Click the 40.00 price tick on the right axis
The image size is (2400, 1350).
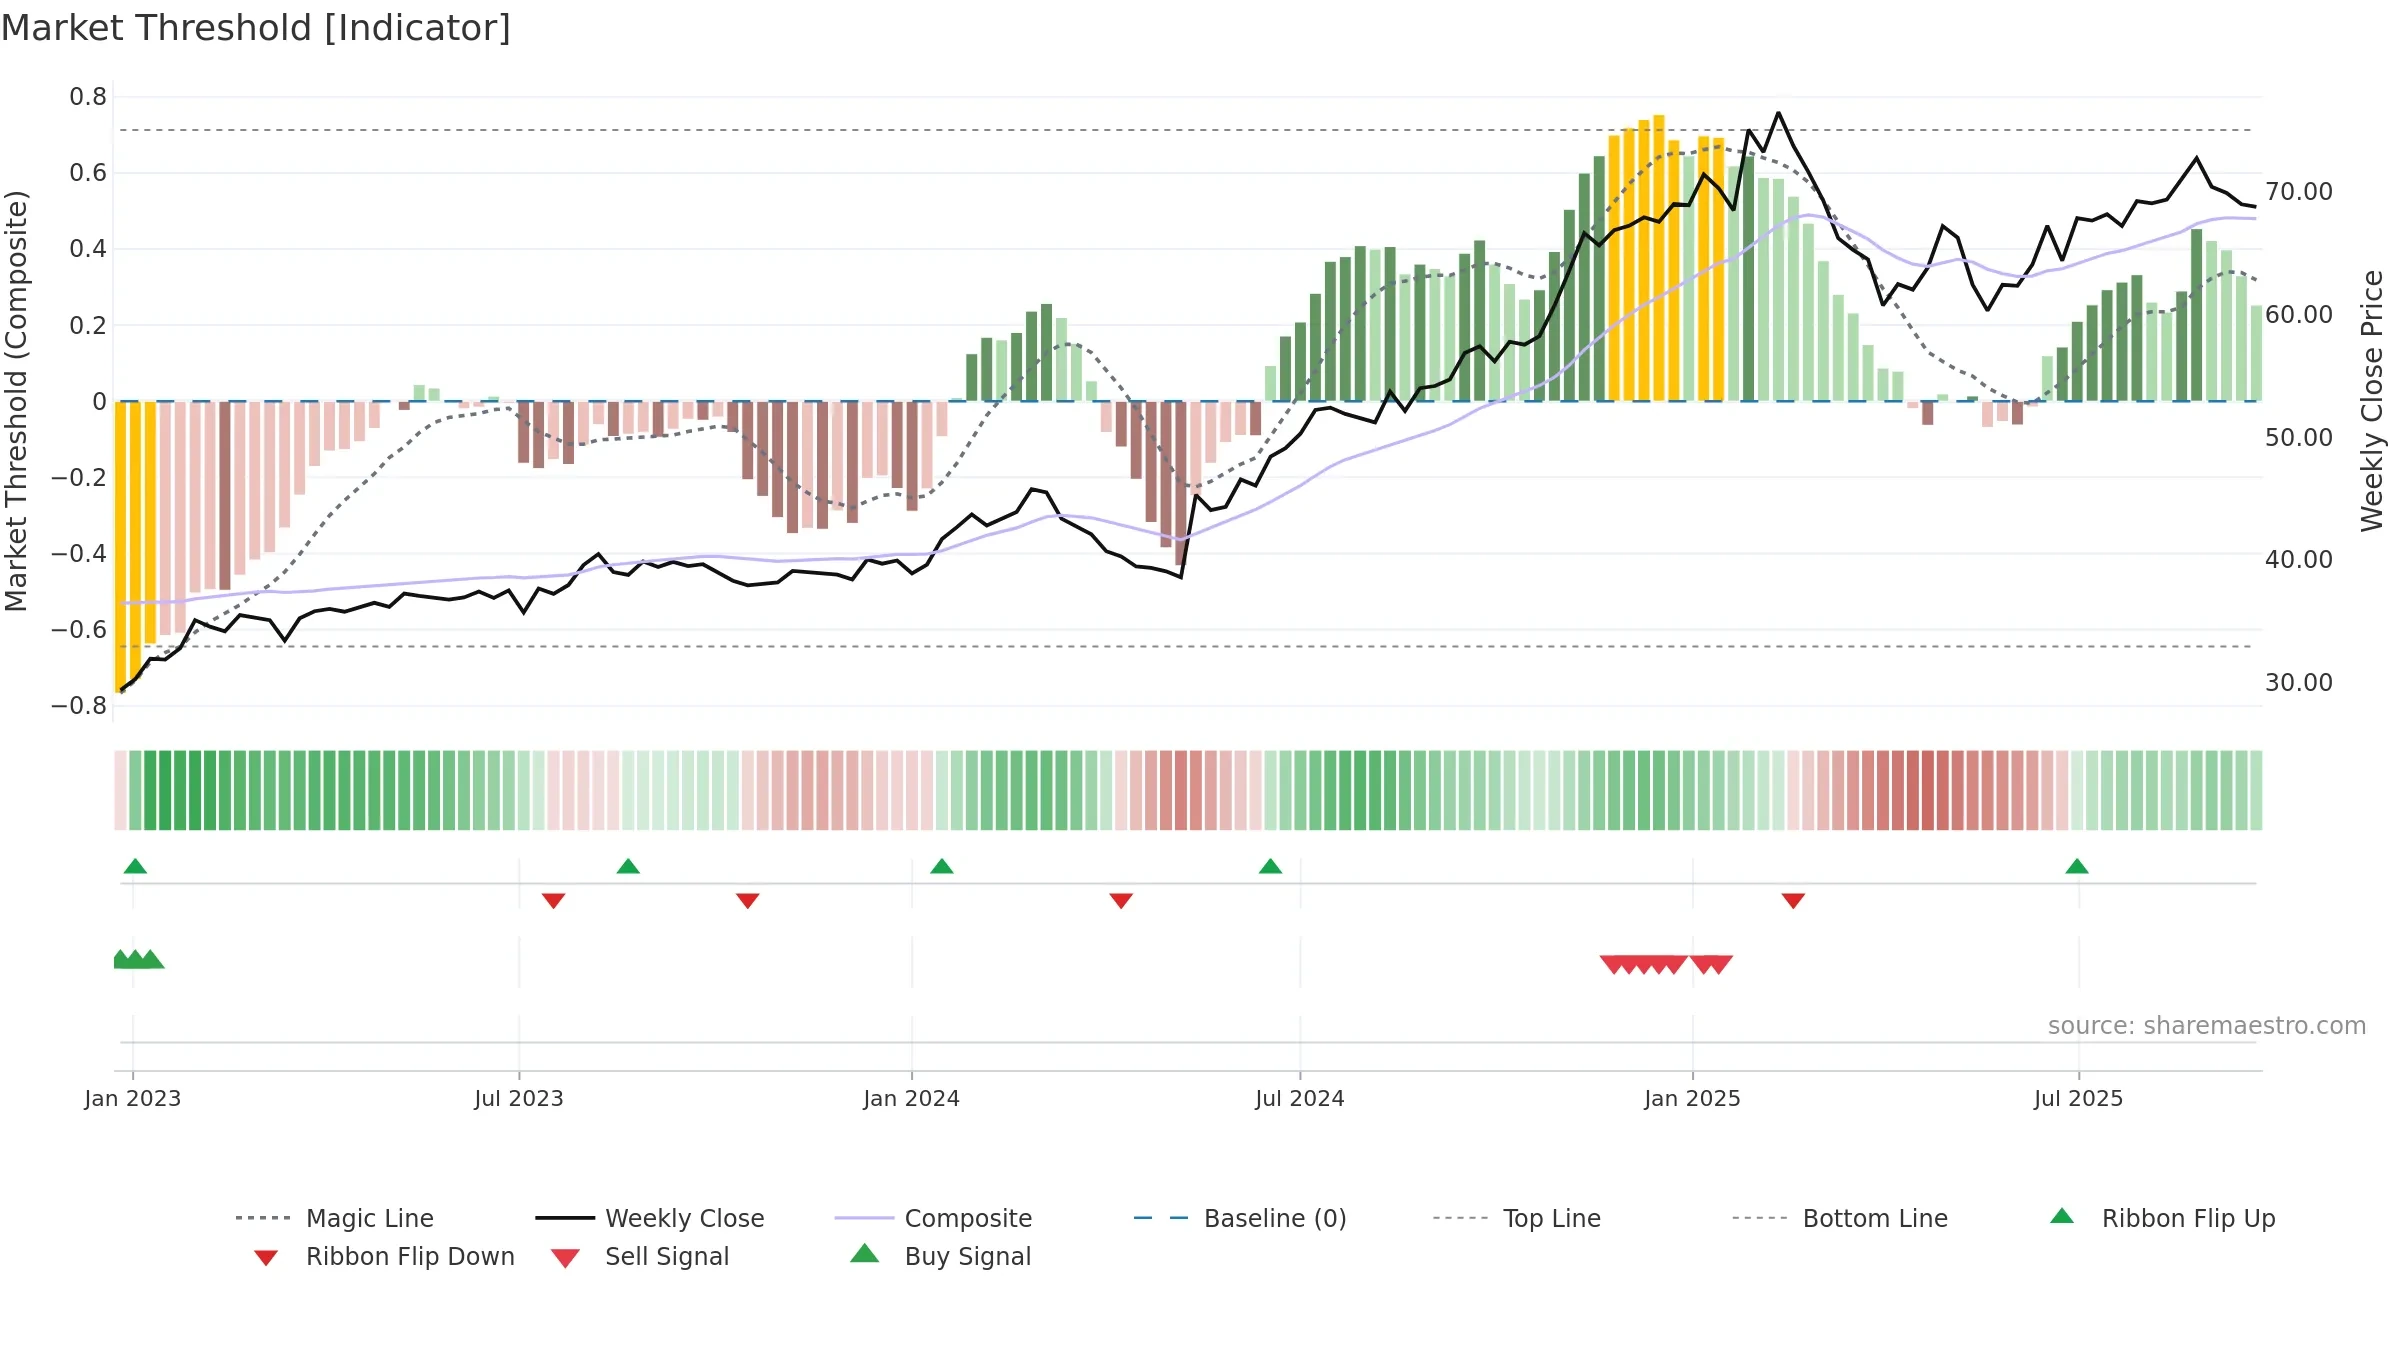[x=2299, y=559]
